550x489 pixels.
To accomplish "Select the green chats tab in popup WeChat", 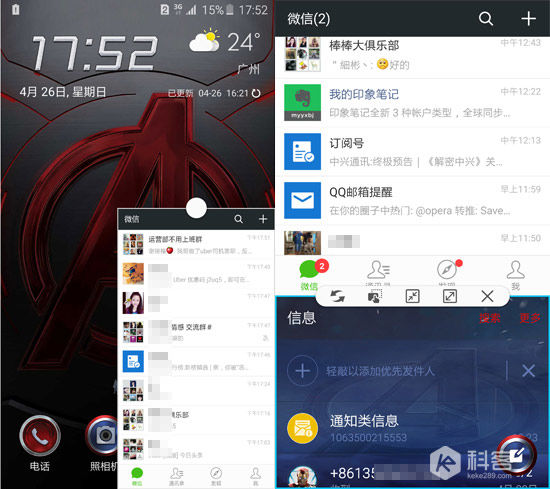I will [x=137, y=476].
